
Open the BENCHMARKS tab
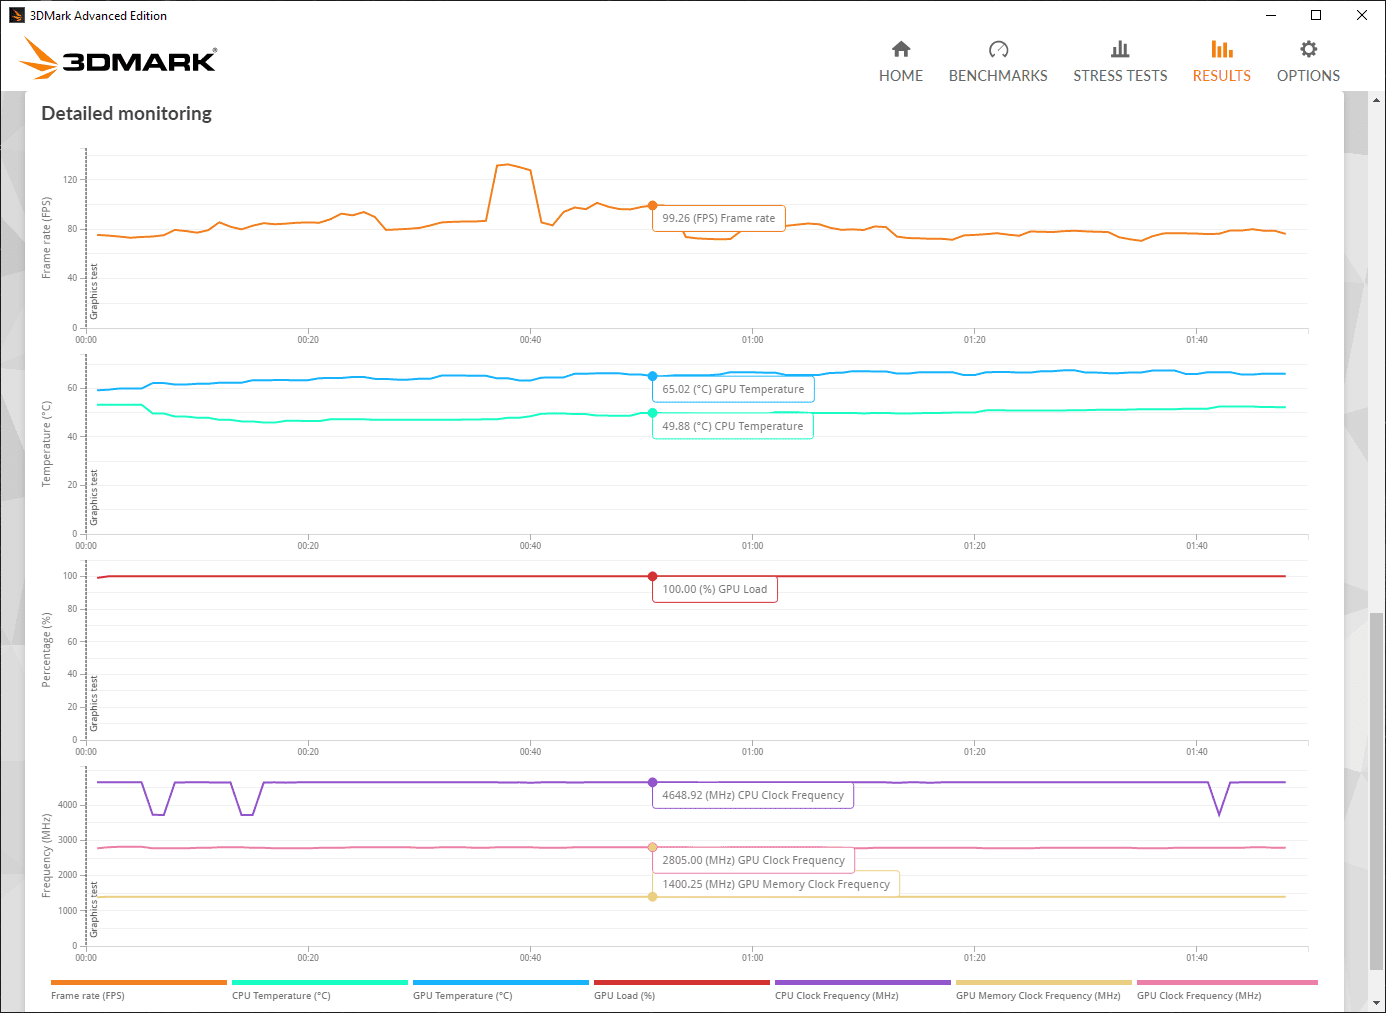point(998,62)
